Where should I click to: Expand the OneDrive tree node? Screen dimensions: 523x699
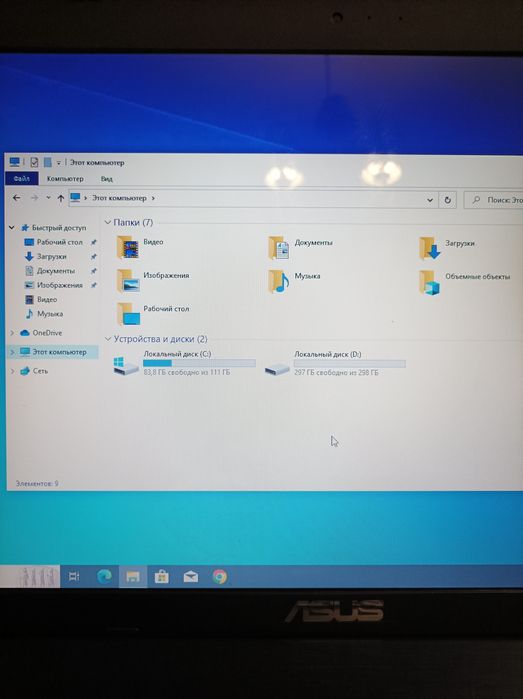pos(12,333)
